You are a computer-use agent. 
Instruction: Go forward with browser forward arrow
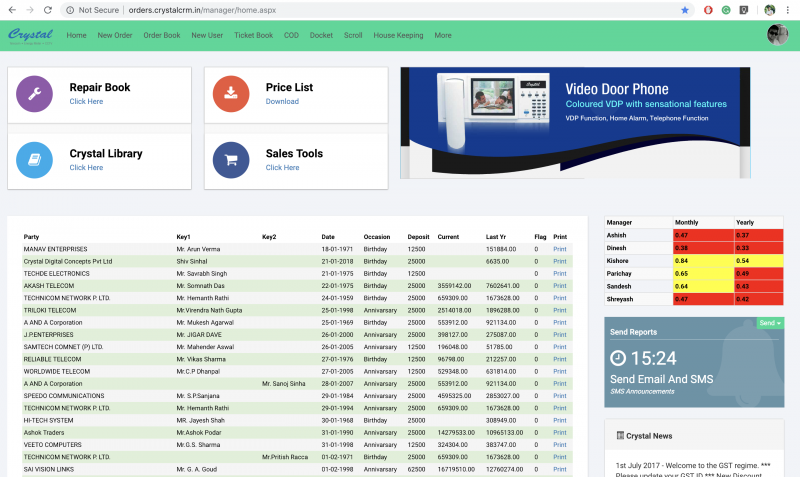pos(30,10)
